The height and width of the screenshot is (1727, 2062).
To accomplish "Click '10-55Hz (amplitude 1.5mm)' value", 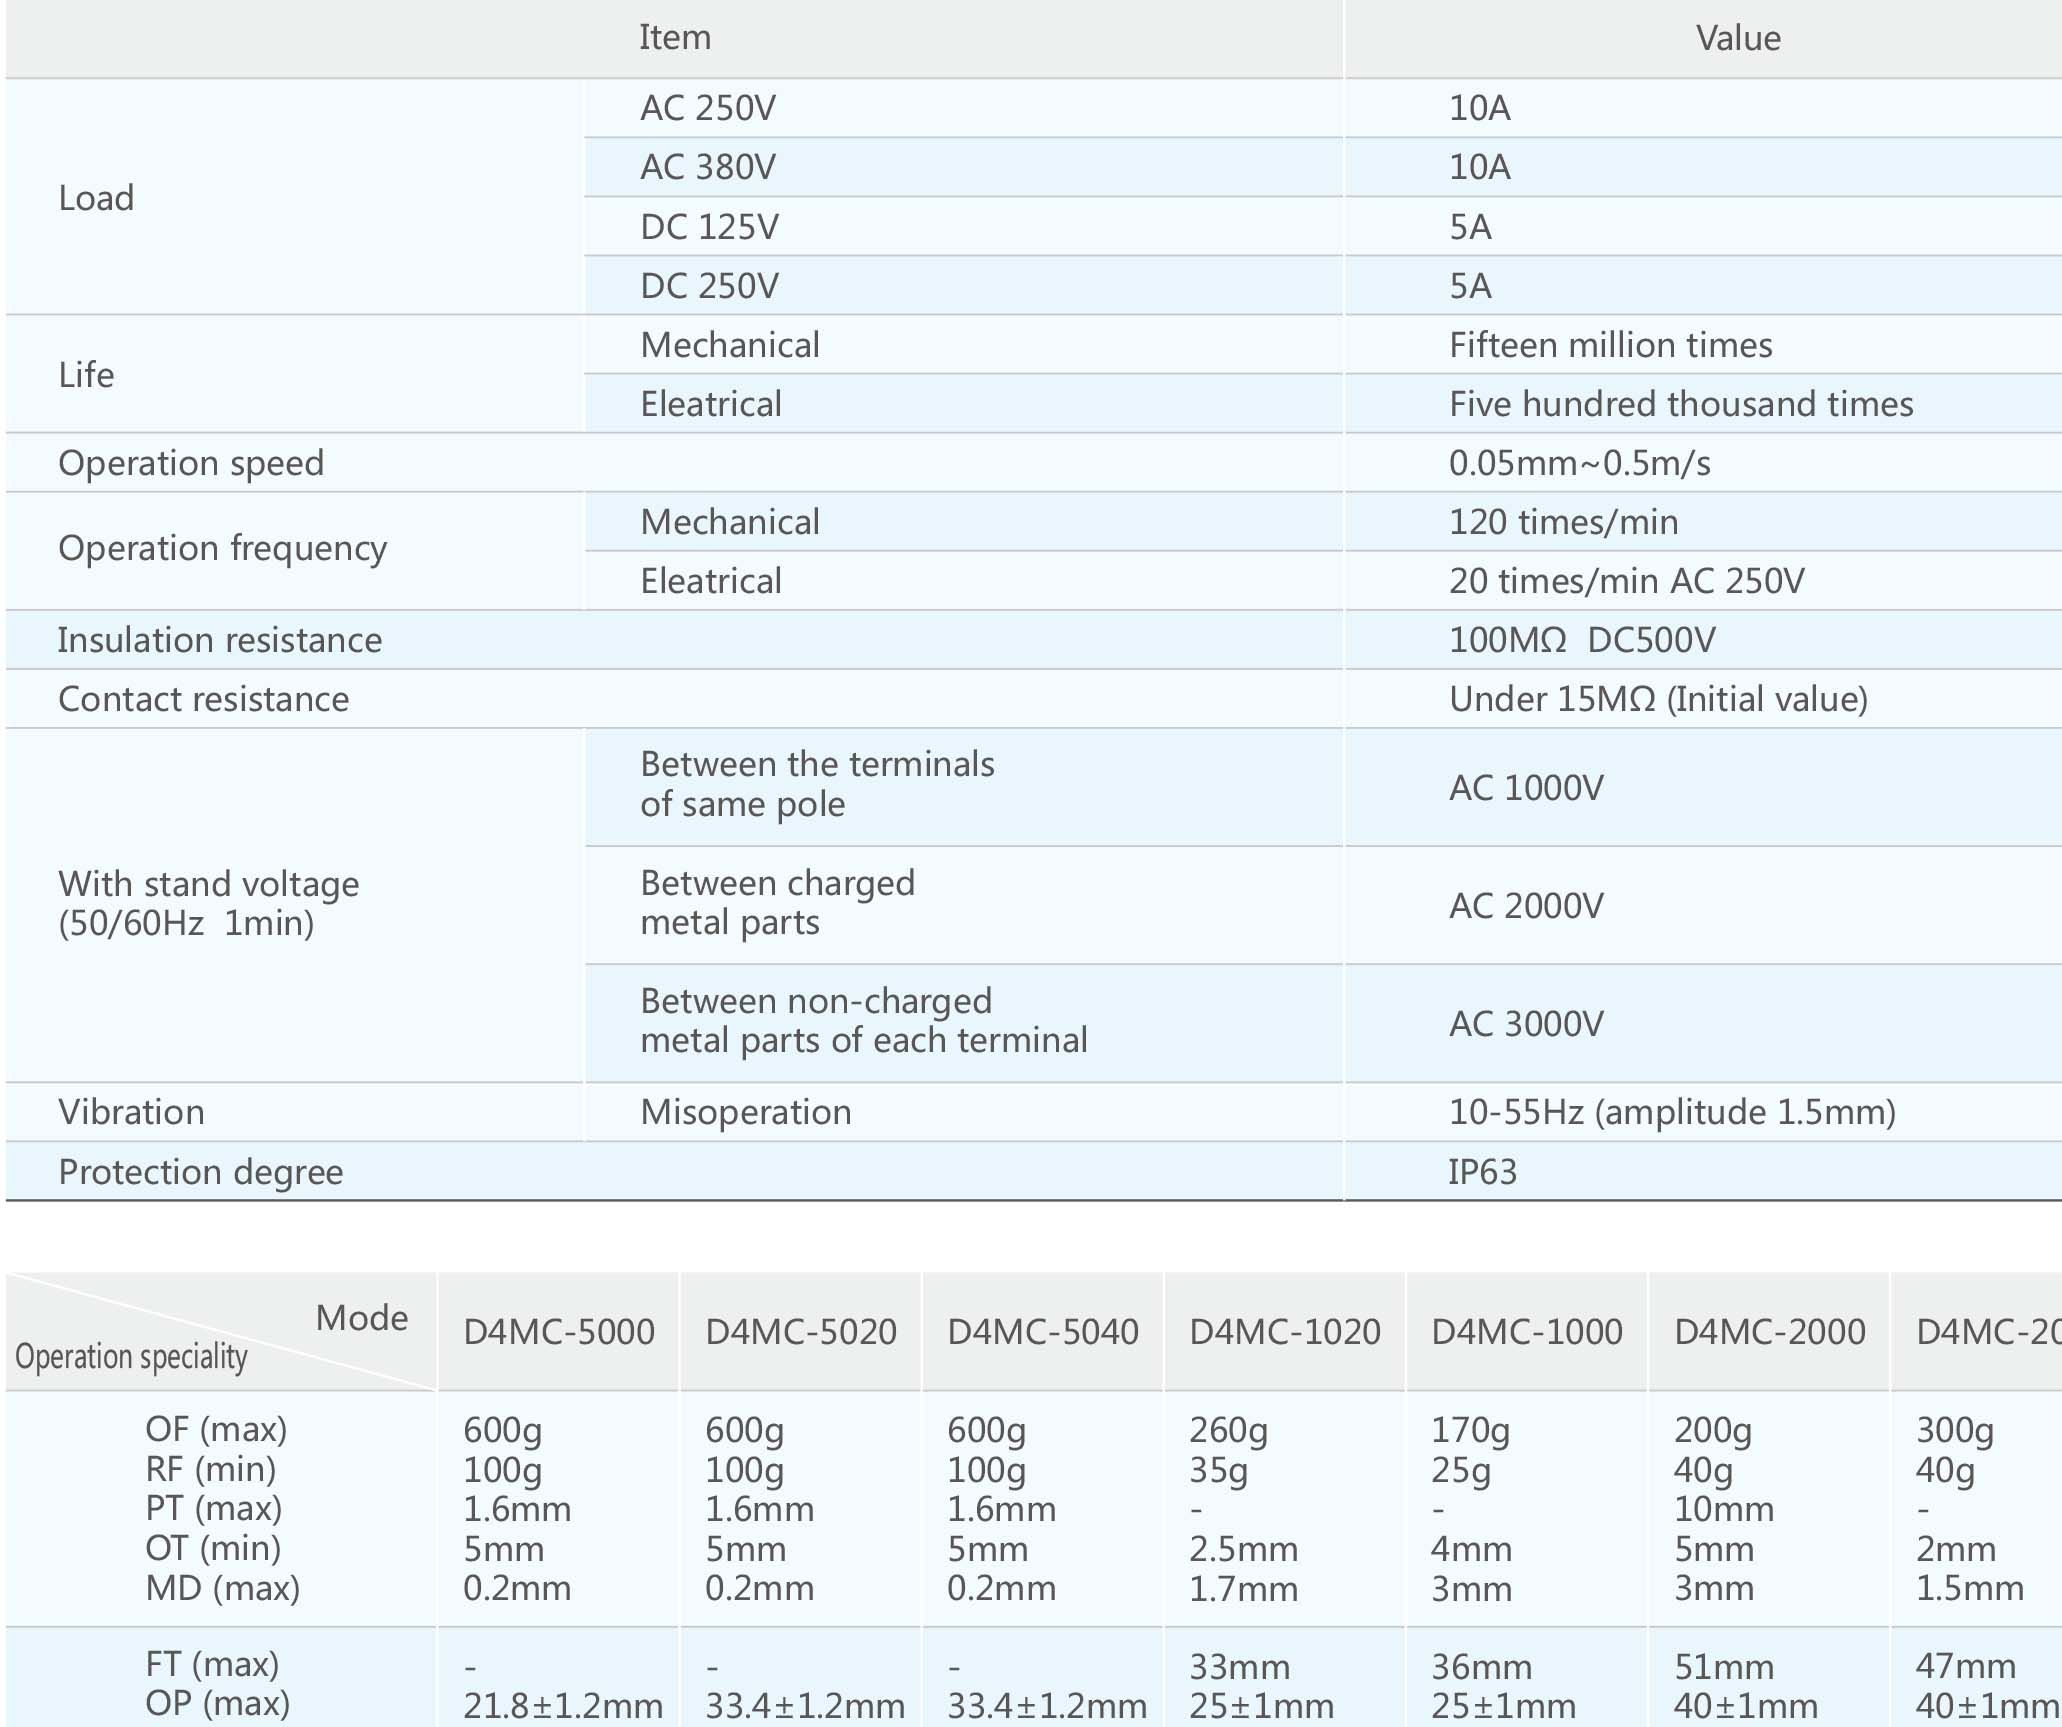I will coord(1672,1112).
